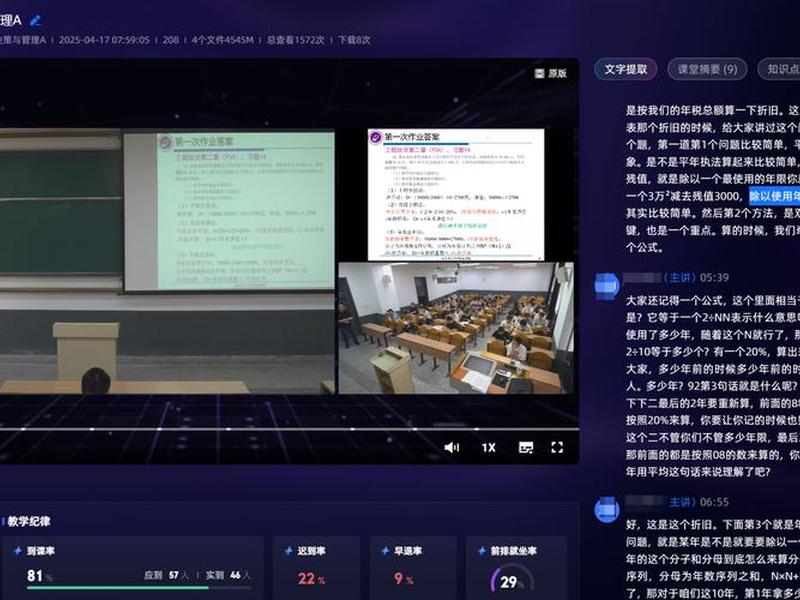This screenshot has height=600, width=800.
Task: Click the speaker avatar beside 05:39
Action: click(x=607, y=286)
